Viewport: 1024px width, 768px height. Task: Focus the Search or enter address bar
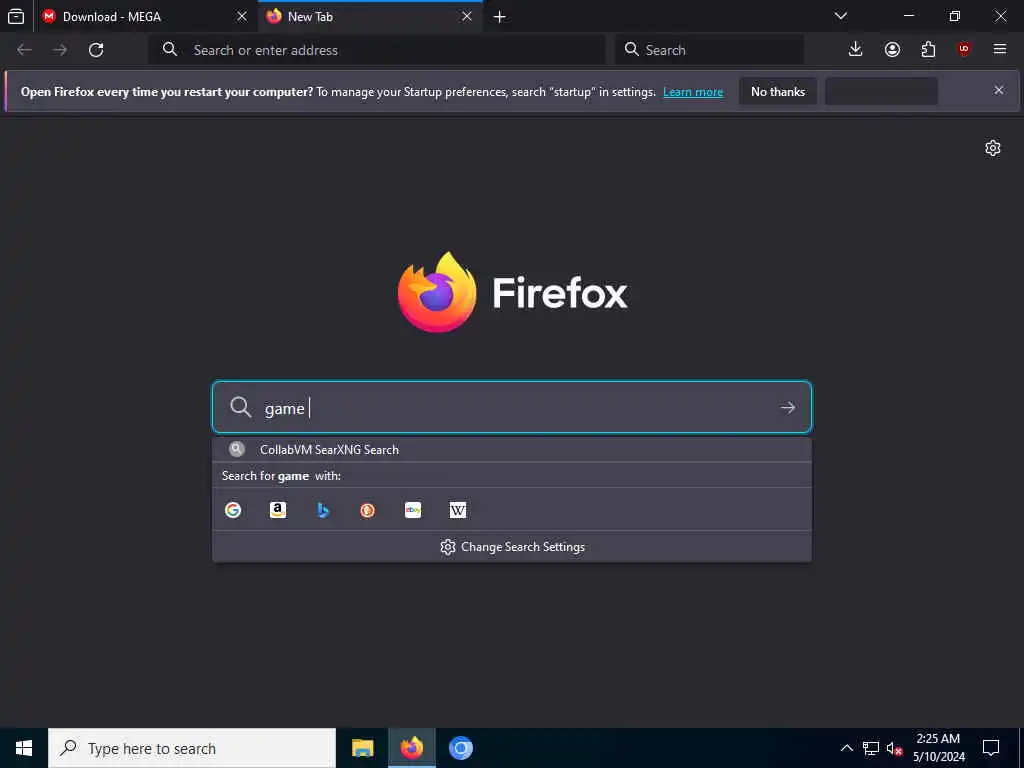tap(377, 50)
